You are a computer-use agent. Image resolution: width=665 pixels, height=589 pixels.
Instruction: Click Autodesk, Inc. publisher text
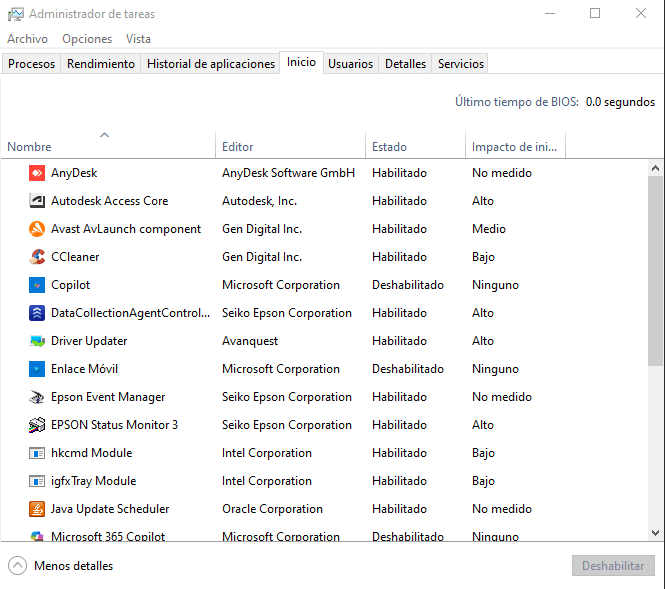pyautogui.click(x=259, y=201)
